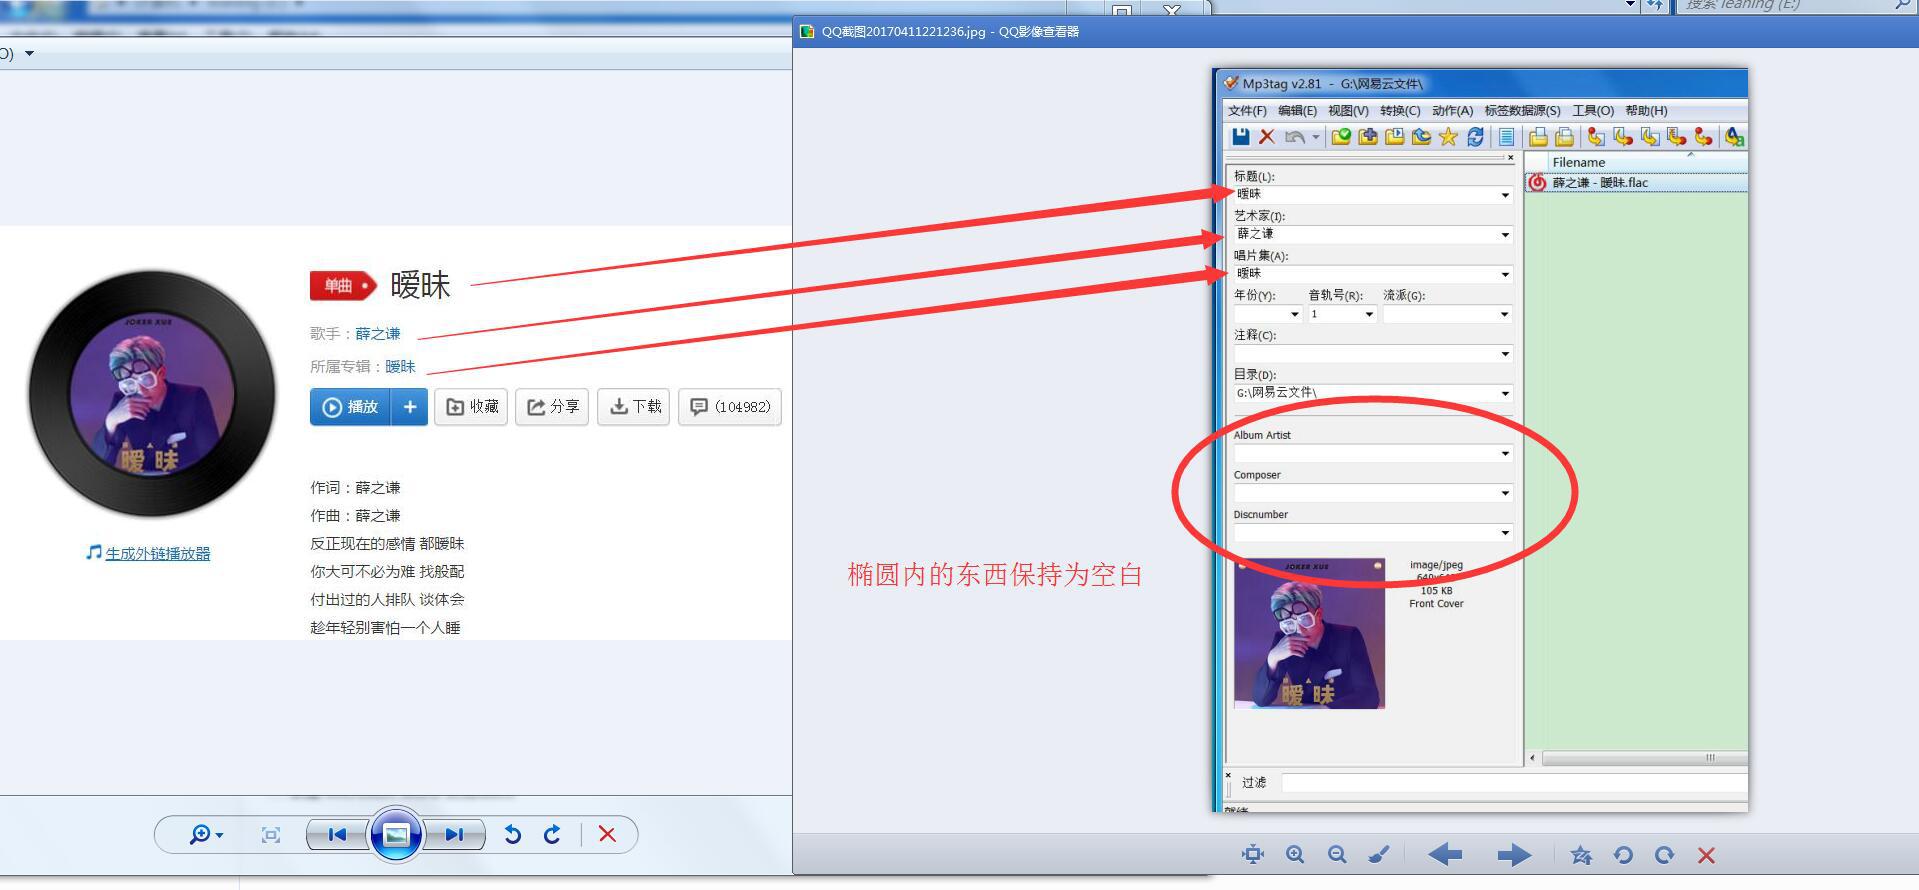Click the red X remove tag icon in Mp3tag toolbar

point(1267,137)
